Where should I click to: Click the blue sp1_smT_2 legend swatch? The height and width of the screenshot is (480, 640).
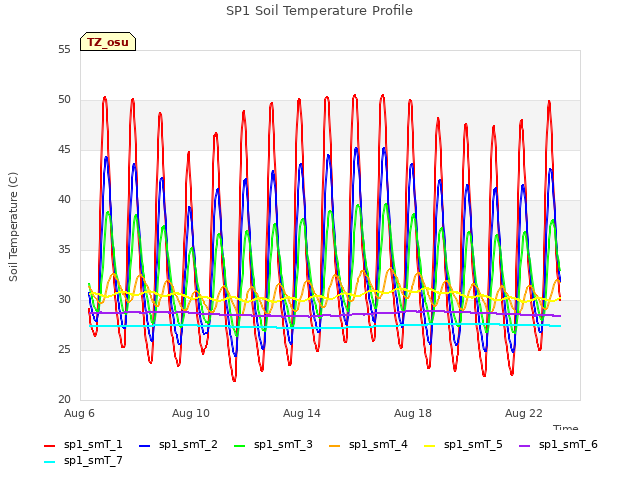point(144,446)
